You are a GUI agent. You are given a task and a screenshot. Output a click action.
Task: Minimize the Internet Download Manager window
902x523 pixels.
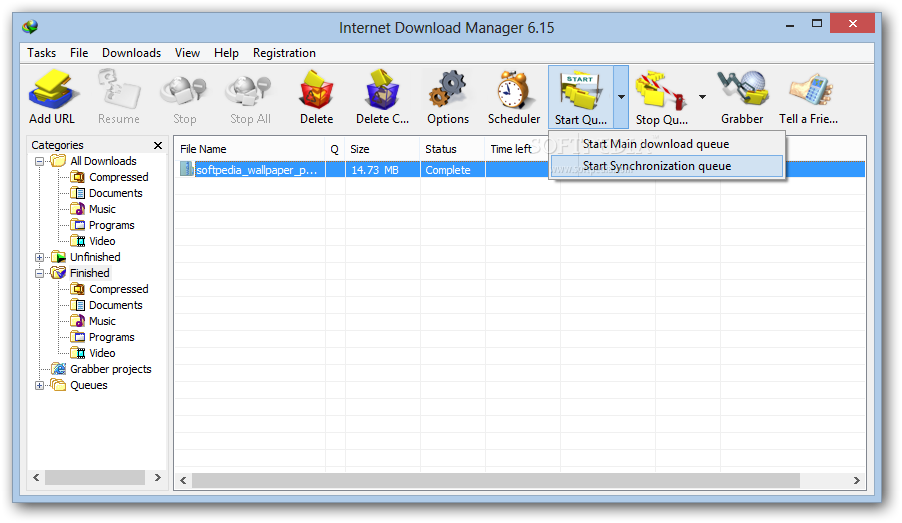pos(790,24)
